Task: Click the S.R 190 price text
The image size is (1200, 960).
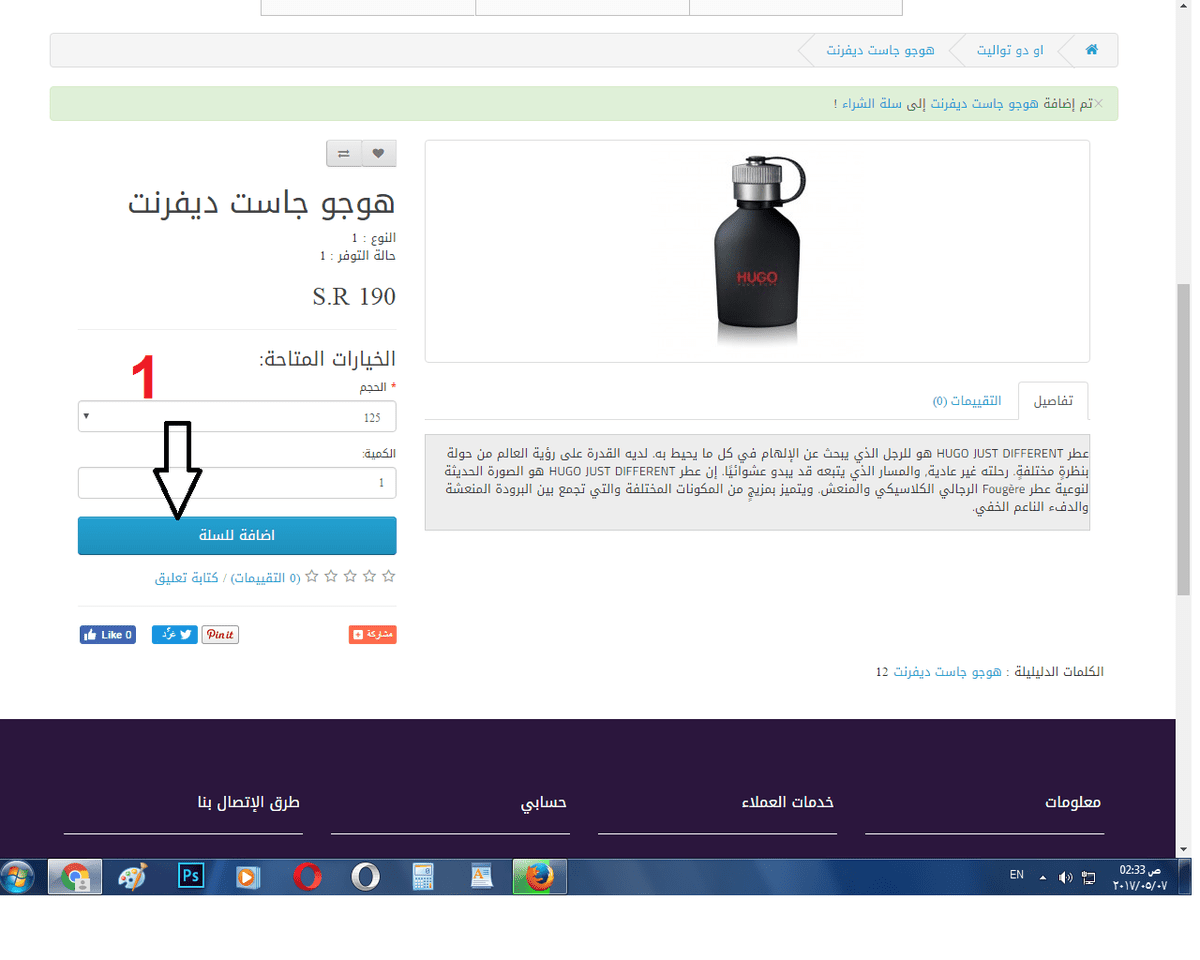Action: 354,297
